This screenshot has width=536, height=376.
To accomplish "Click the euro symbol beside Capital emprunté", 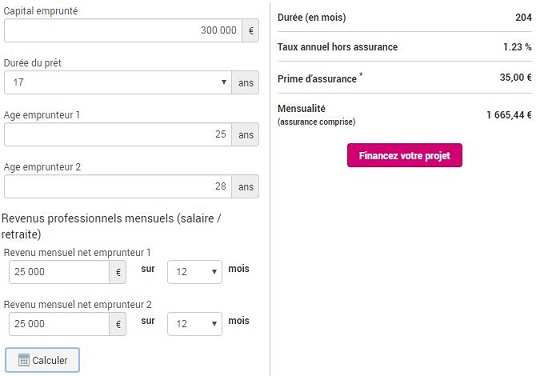I will (251, 30).
